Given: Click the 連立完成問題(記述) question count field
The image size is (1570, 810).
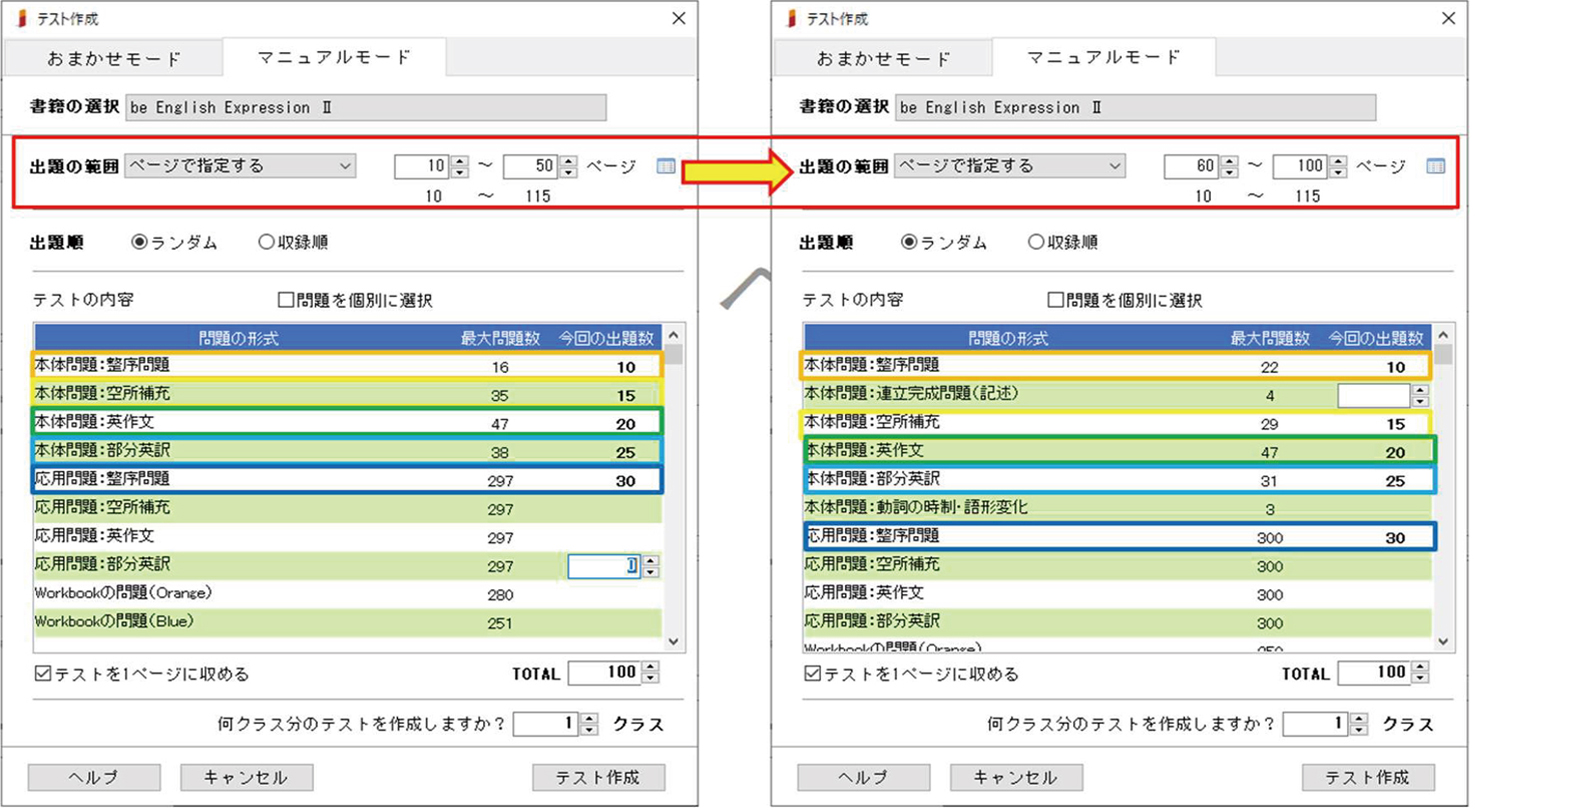Looking at the screenshot, I should 1373,395.
